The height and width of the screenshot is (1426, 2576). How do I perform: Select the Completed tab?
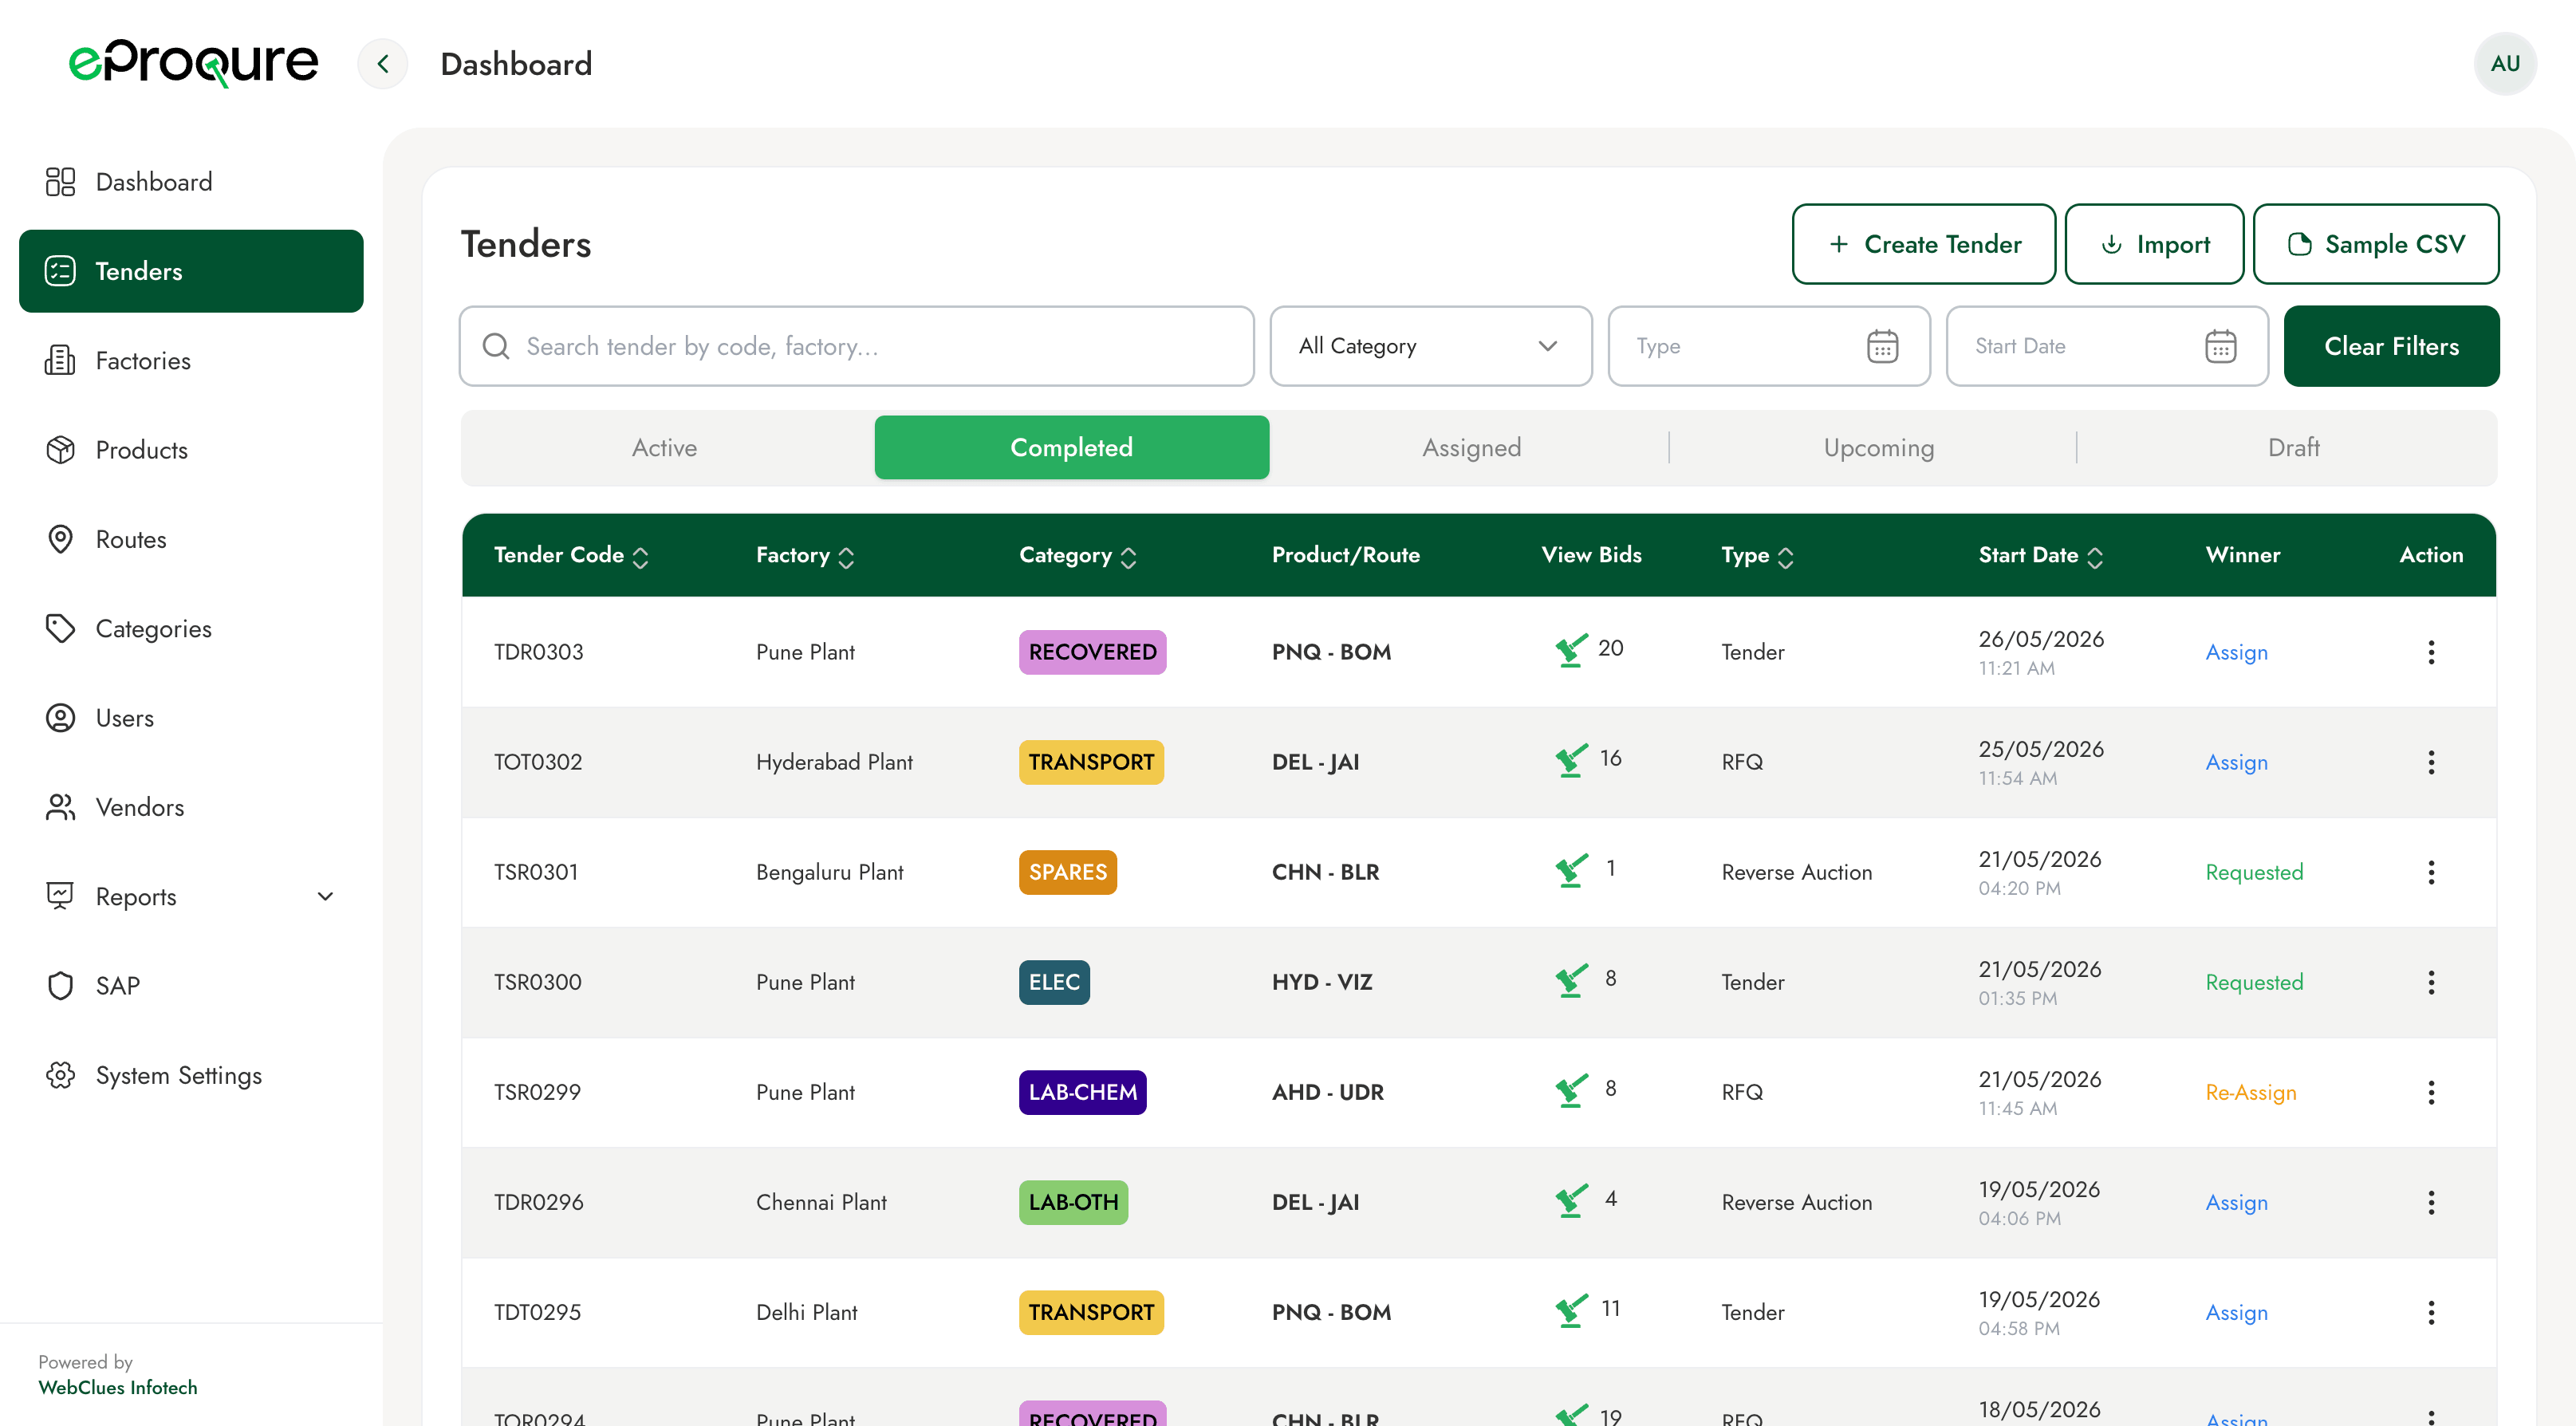[x=1071, y=448]
